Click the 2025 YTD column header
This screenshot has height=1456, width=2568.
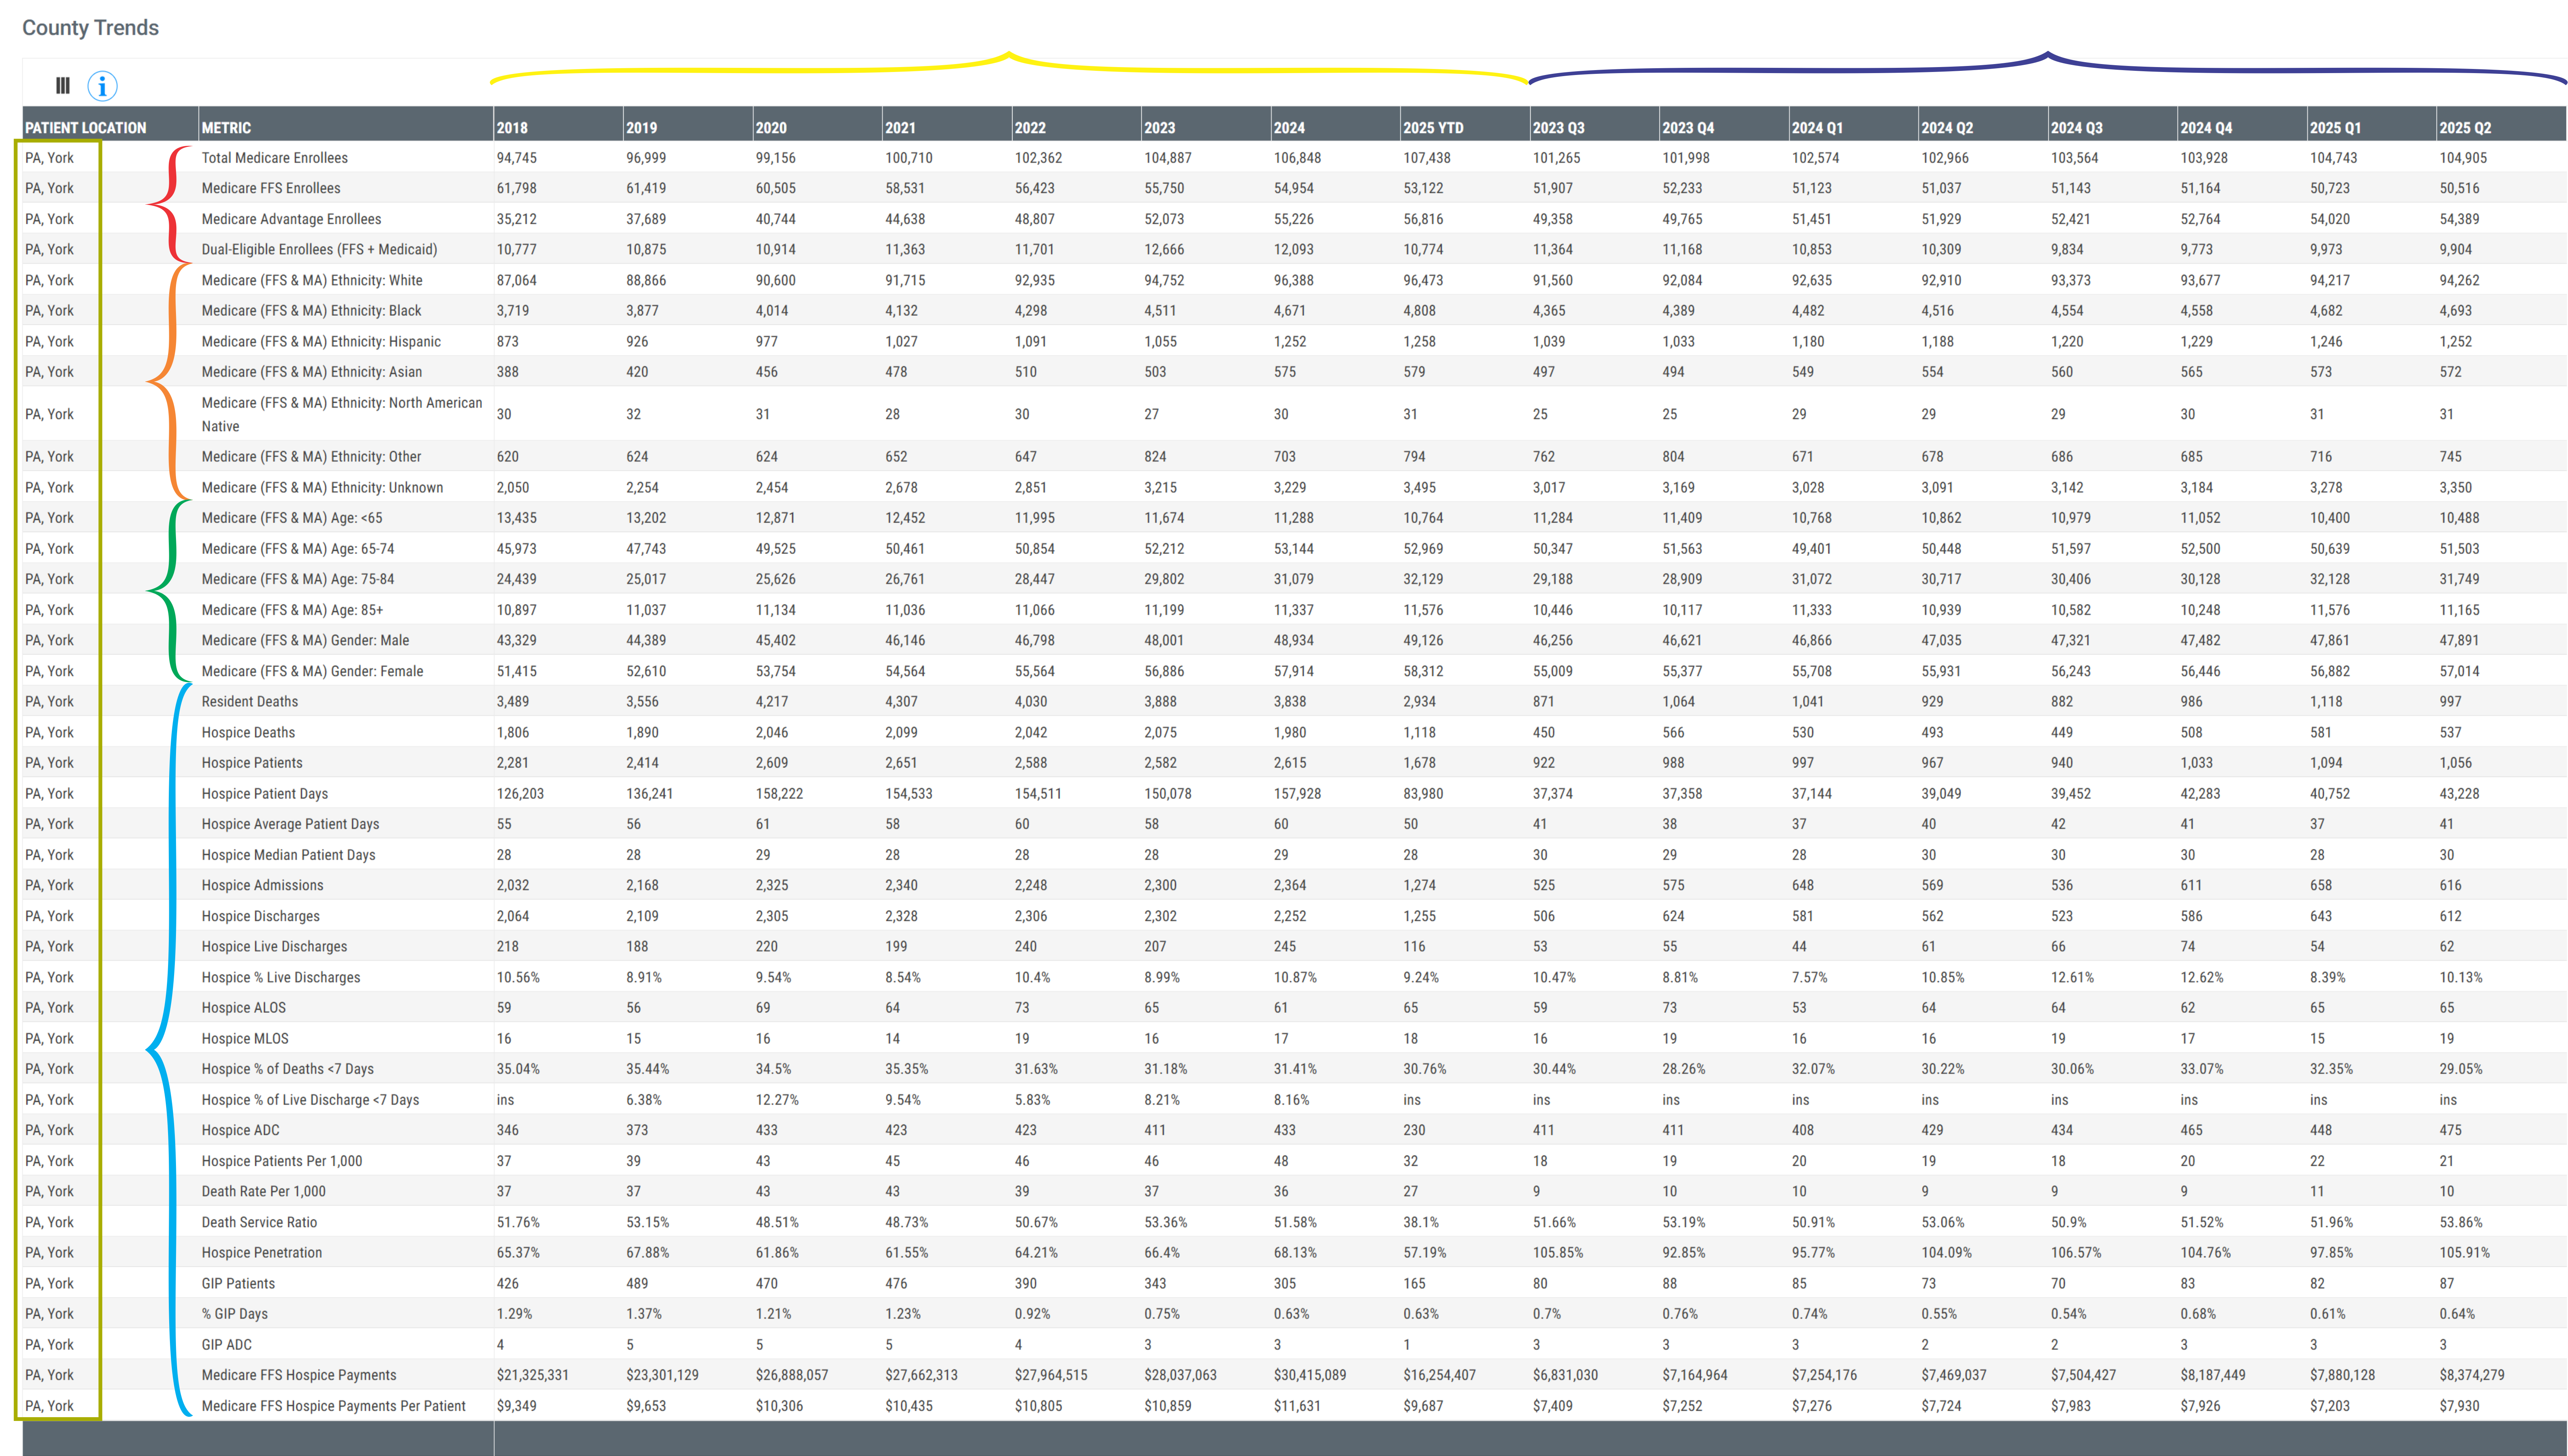pos(1433,128)
